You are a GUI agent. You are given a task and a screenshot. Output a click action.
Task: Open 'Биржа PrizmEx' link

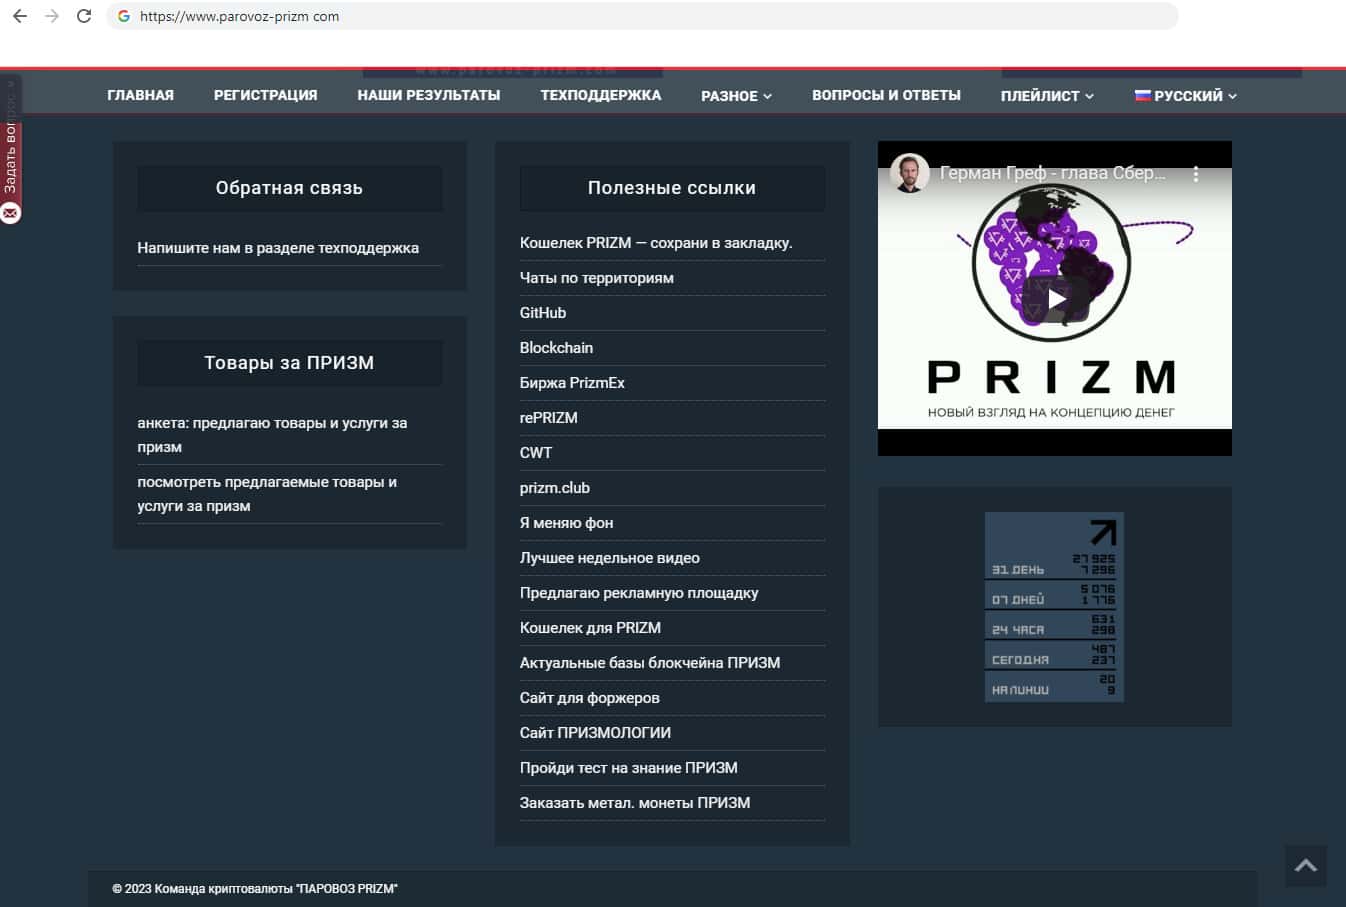[x=572, y=383]
